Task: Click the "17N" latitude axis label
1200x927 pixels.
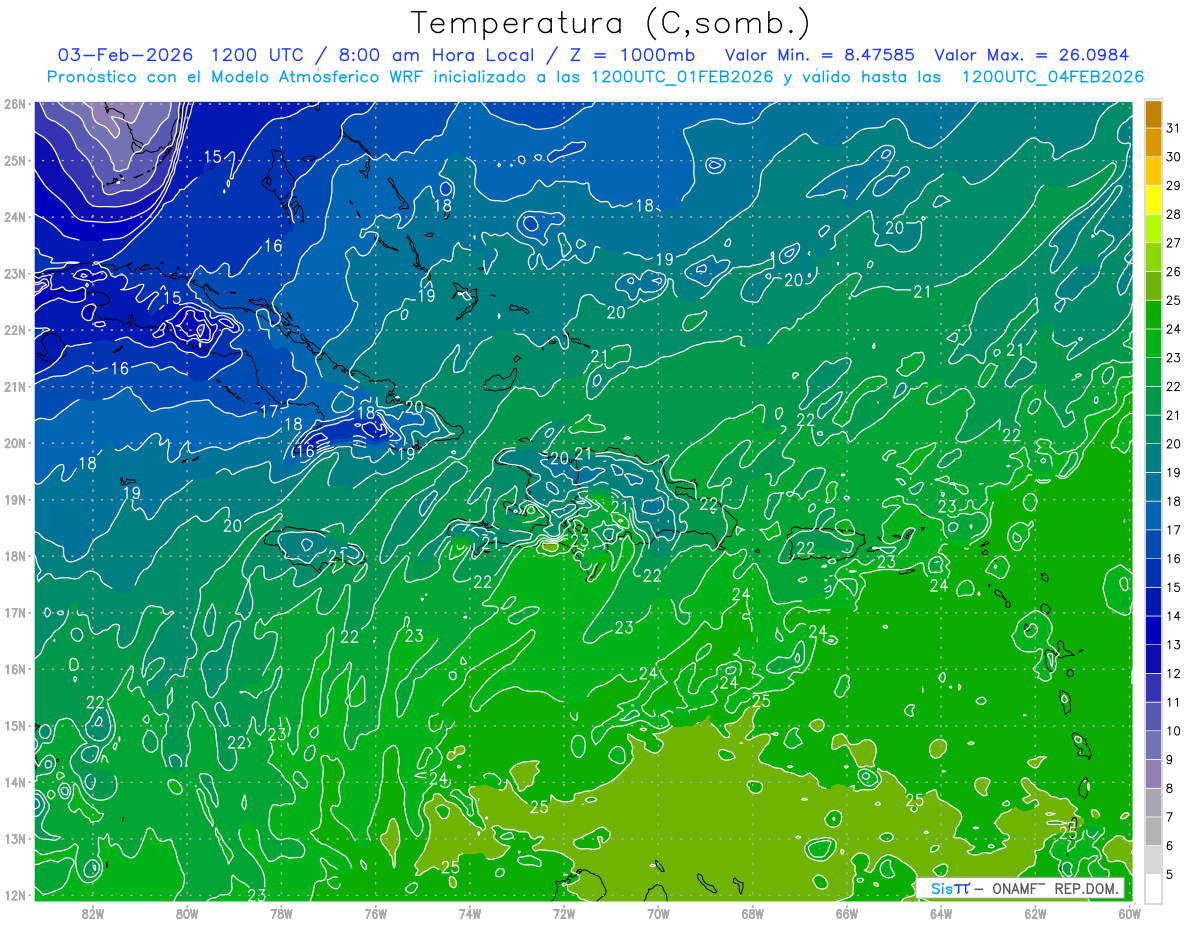Action: pyautogui.click(x=14, y=612)
